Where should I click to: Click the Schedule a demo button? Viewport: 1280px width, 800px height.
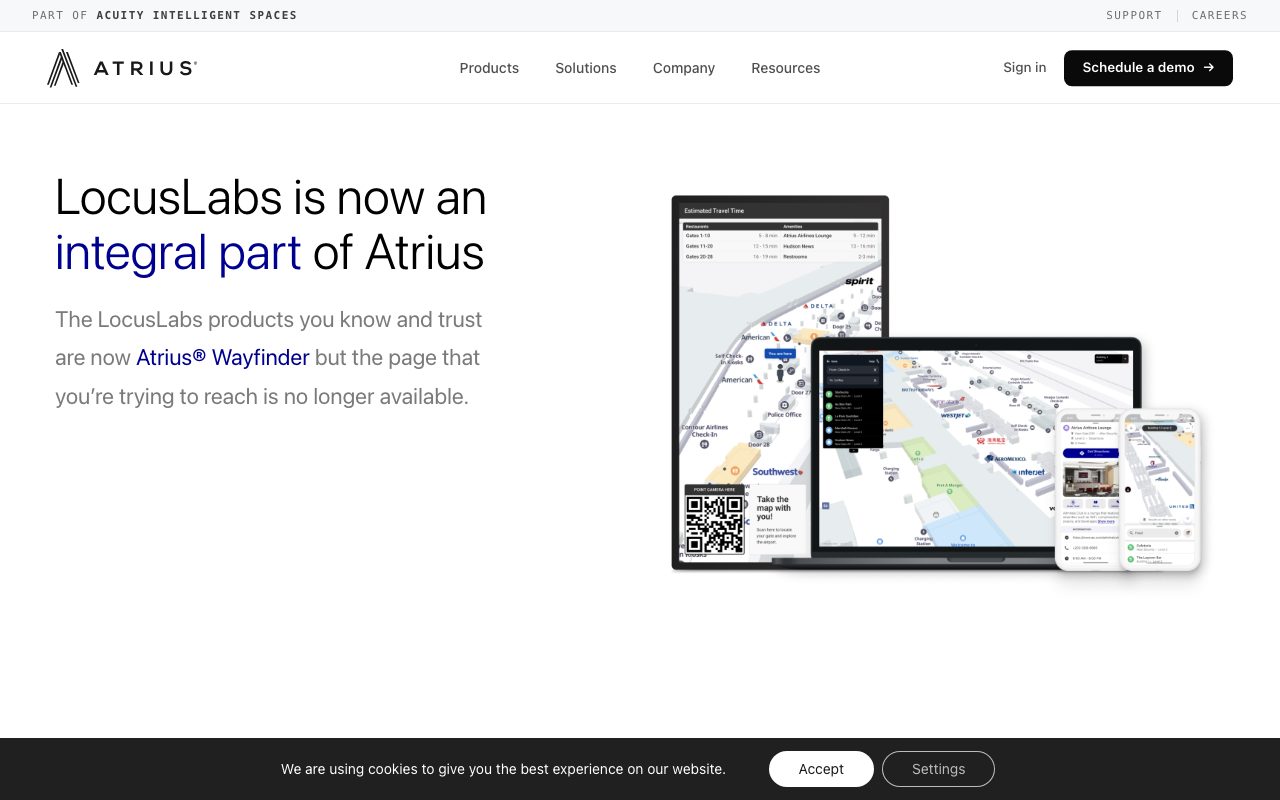pyautogui.click(x=1148, y=68)
